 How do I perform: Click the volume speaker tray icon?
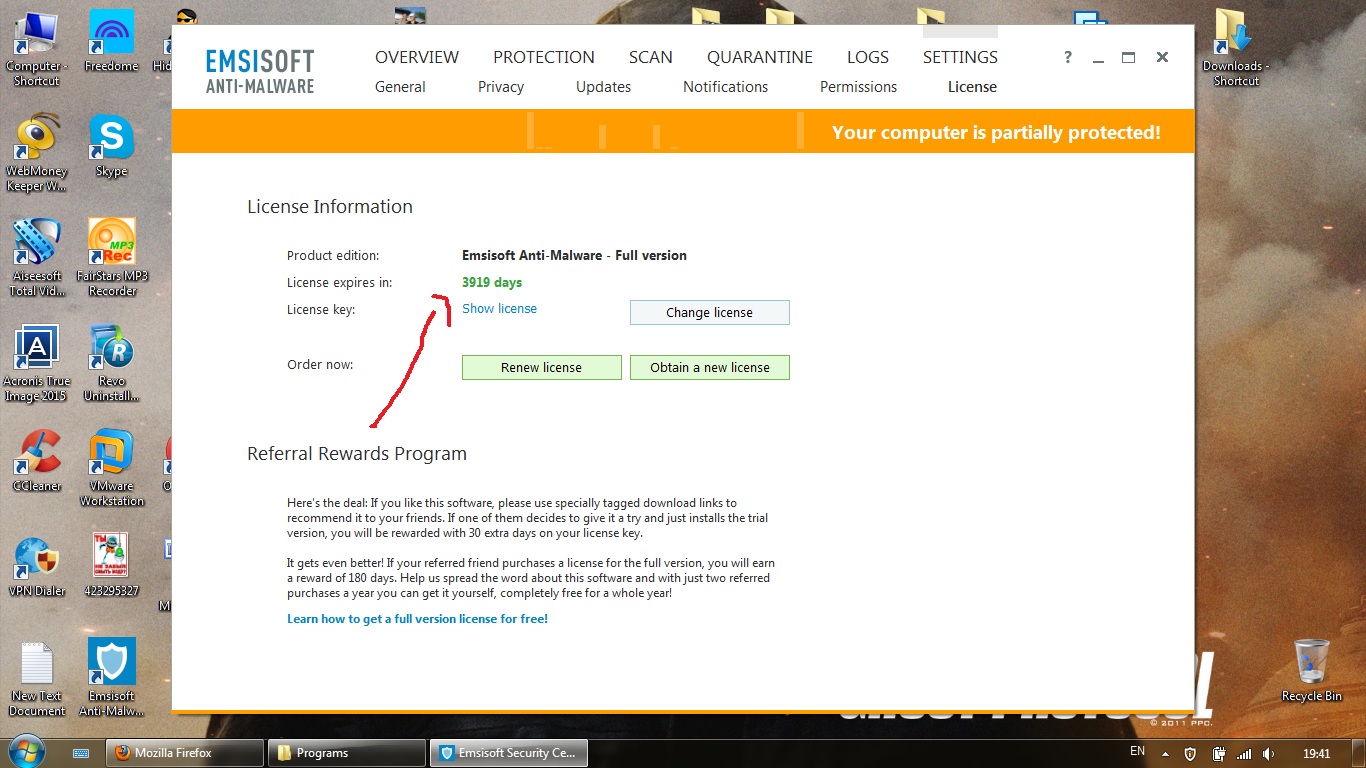tap(1269, 753)
